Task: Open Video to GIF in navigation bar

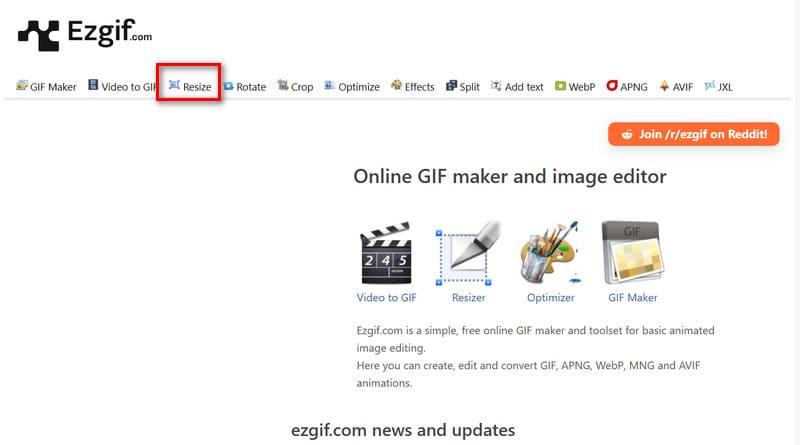Action: click(x=122, y=87)
